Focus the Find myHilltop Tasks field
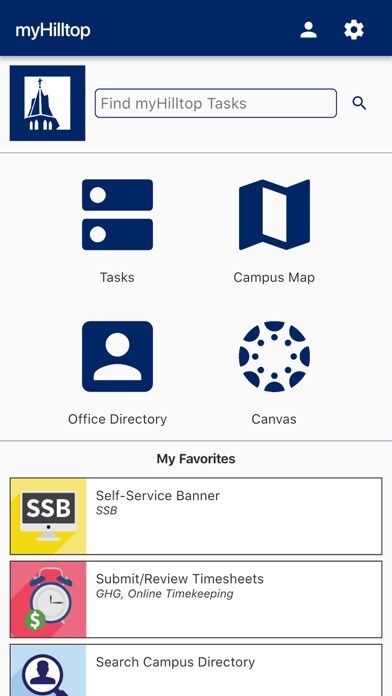Image resolution: width=392 pixels, height=696 pixels. tap(216, 103)
